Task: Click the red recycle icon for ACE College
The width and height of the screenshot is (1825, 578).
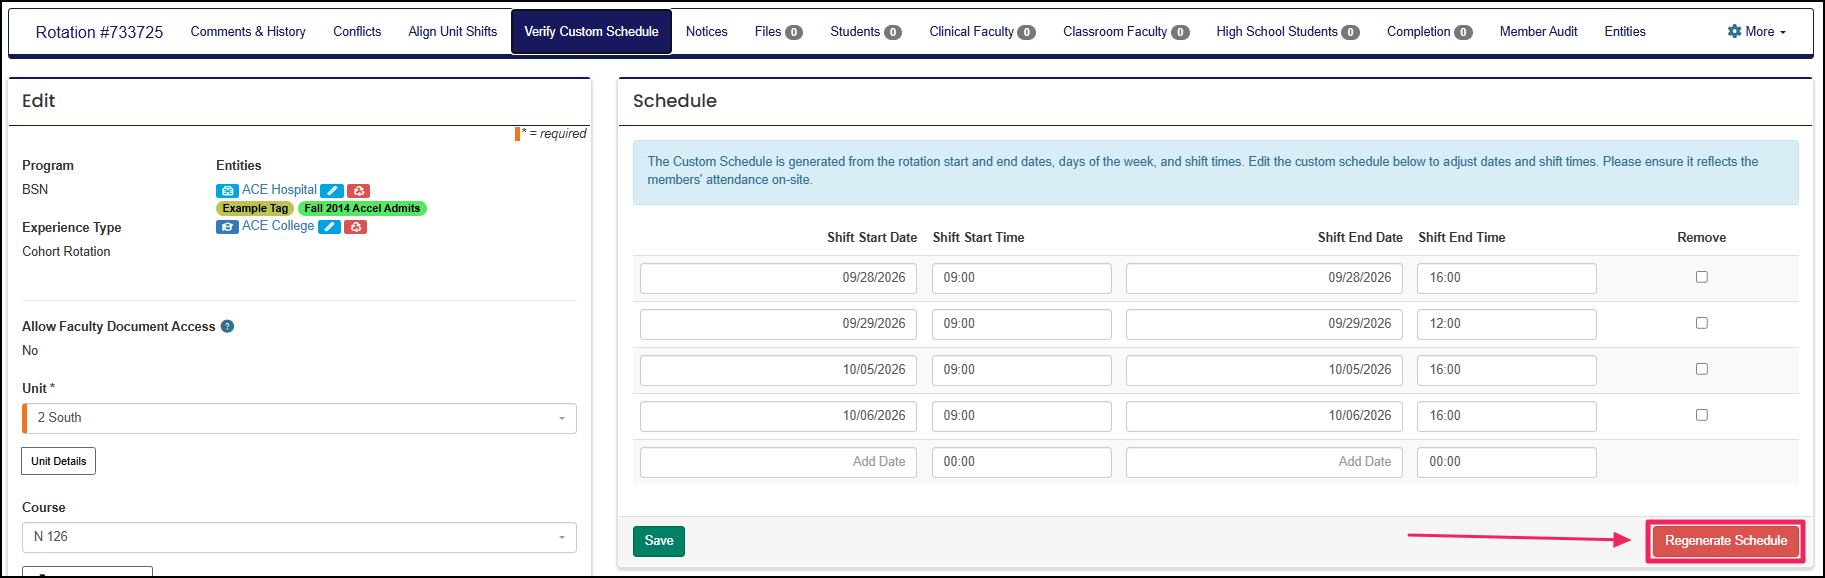Action: click(x=355, y=227)
